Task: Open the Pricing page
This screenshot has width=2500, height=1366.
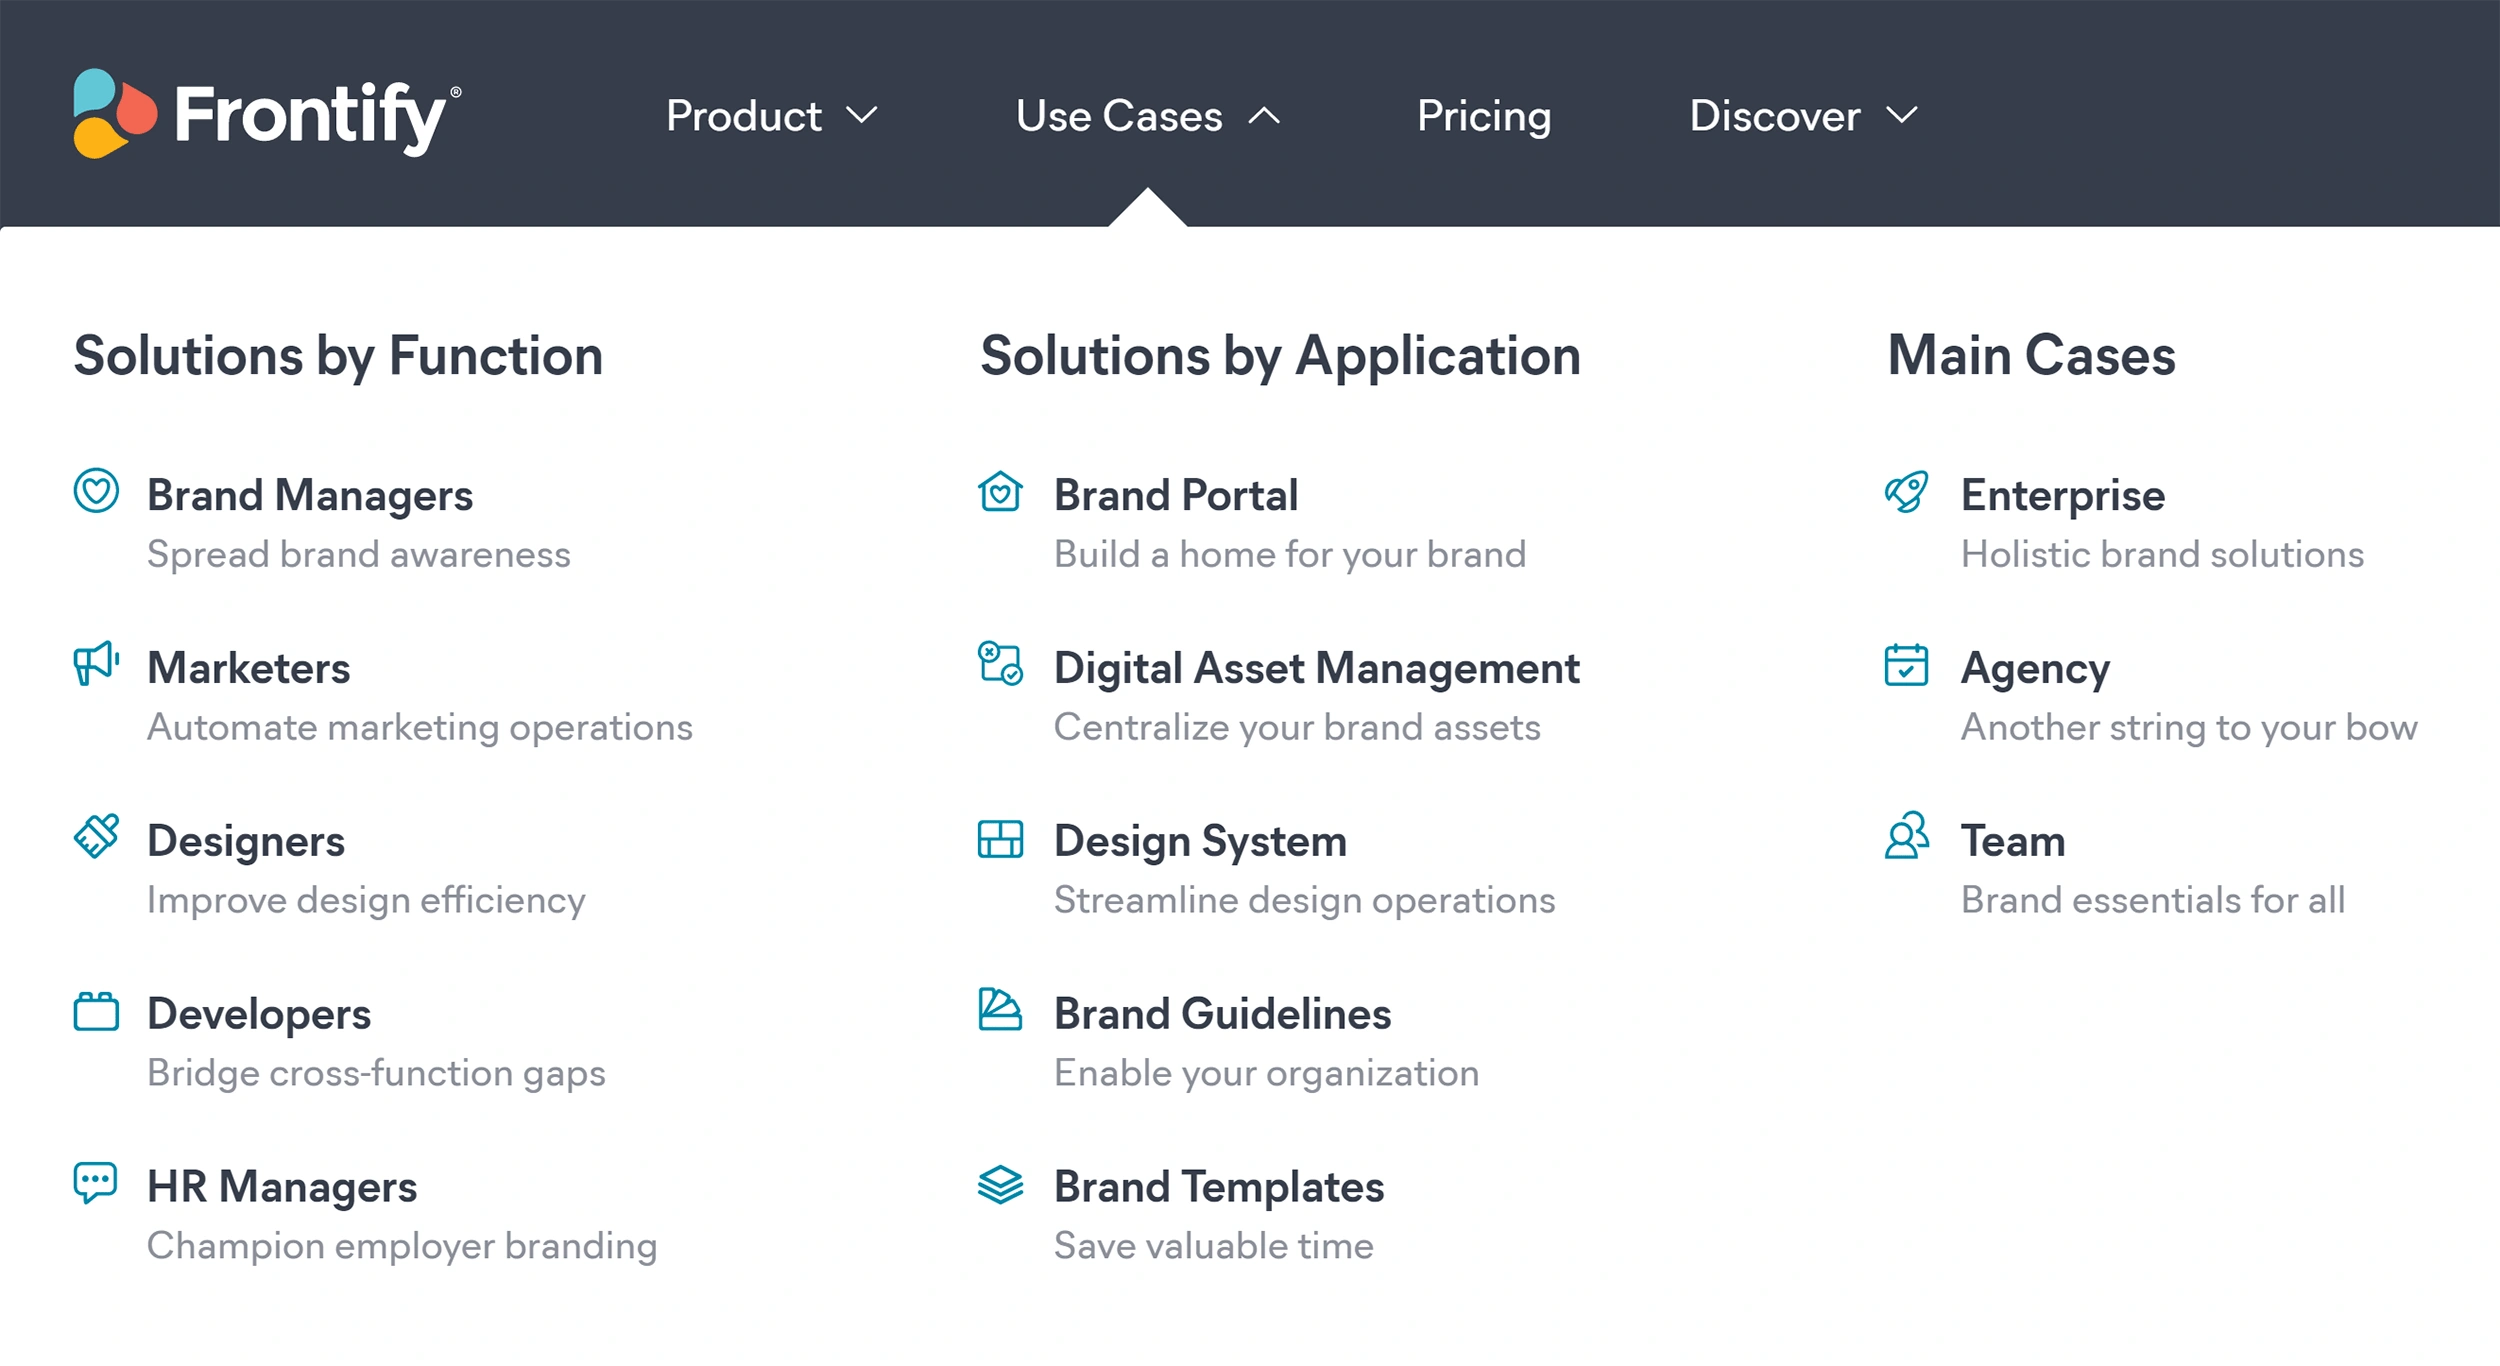Action: (x=1484, y=116)
